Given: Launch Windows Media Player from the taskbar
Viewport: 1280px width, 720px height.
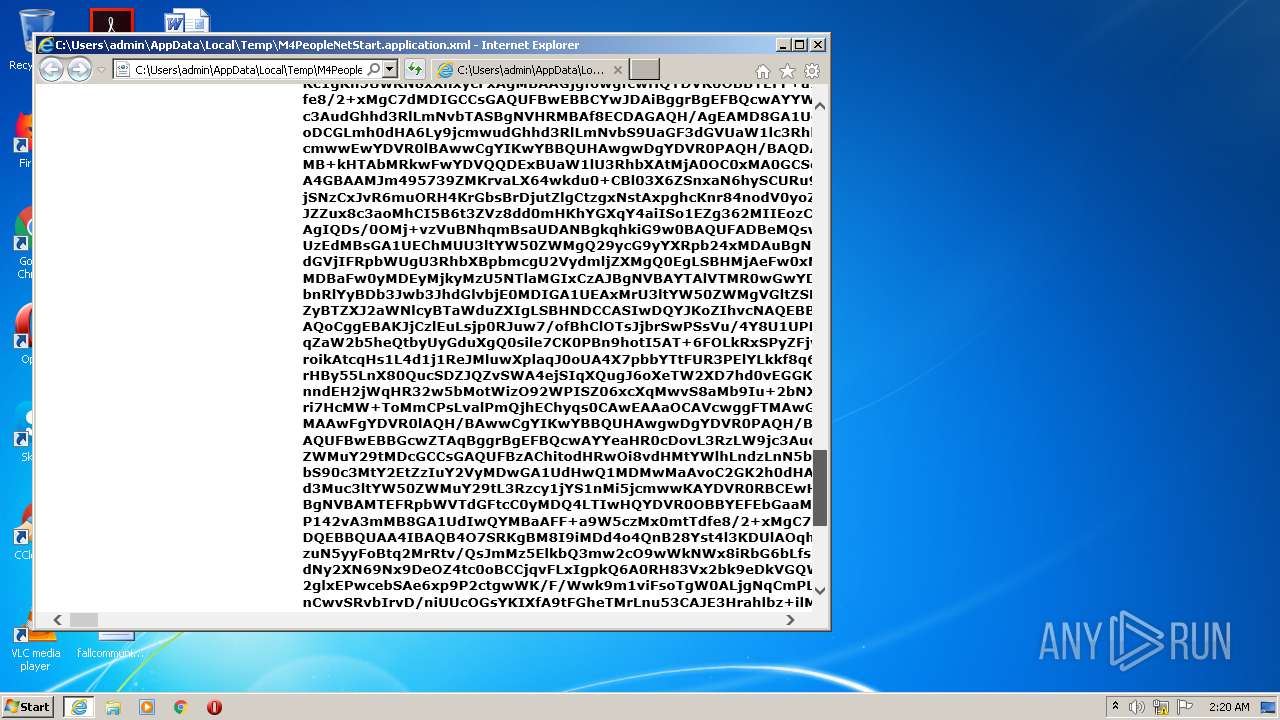Looking at the screenshot, I should (x=147, y=707).
